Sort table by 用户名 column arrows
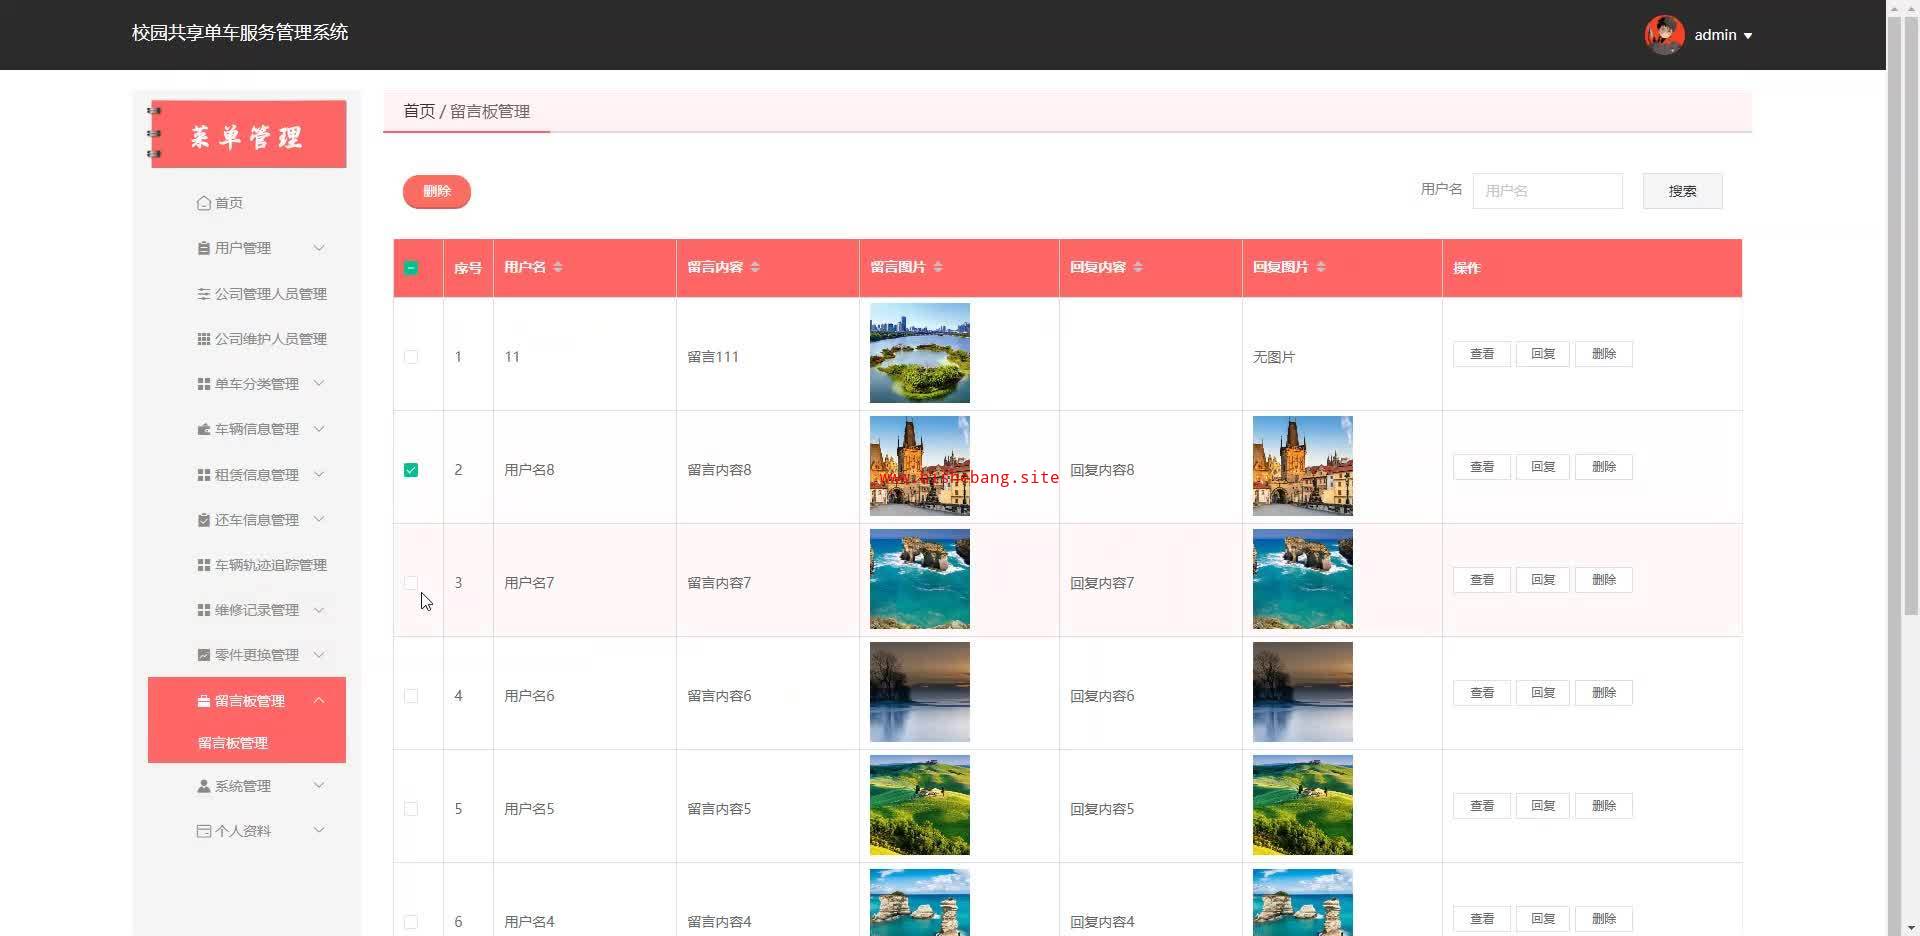1920x936 pixels. click(558, 267)
